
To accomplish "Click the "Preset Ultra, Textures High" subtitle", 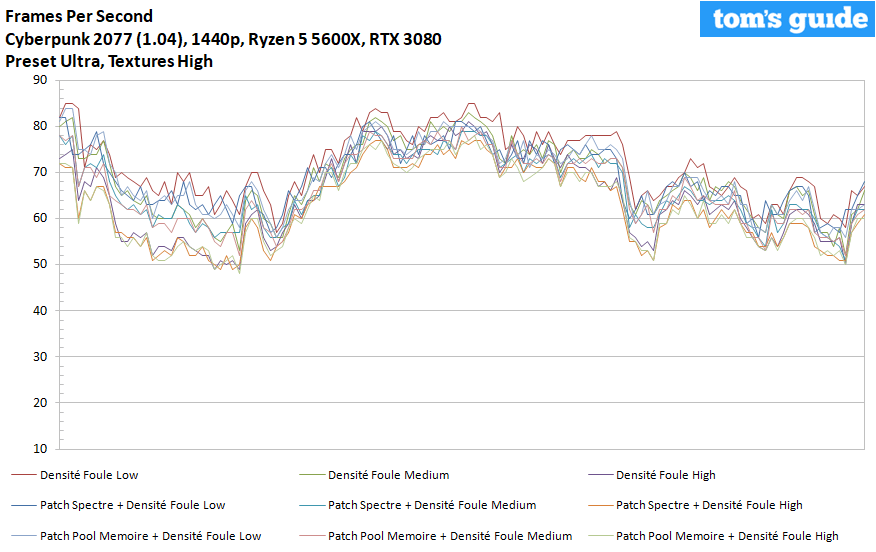I will pos(109,61).
